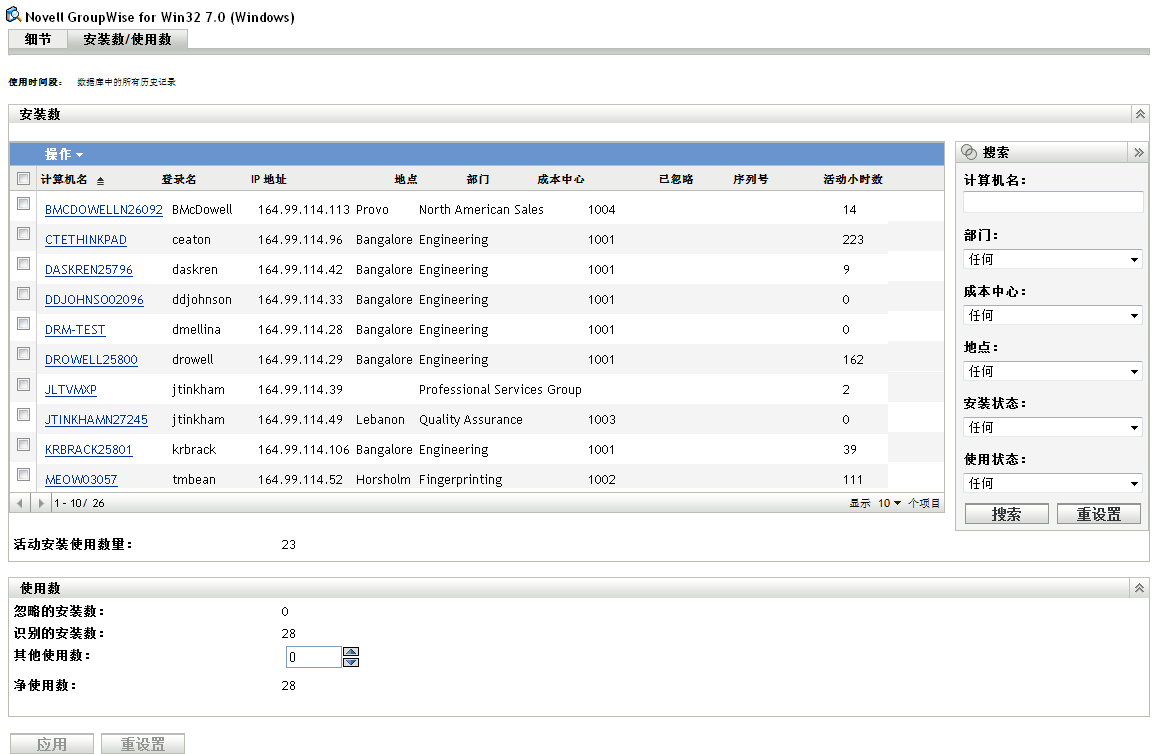Change items shown per page dropdown
1159x754 pixels.
click(x=889, y=503)
